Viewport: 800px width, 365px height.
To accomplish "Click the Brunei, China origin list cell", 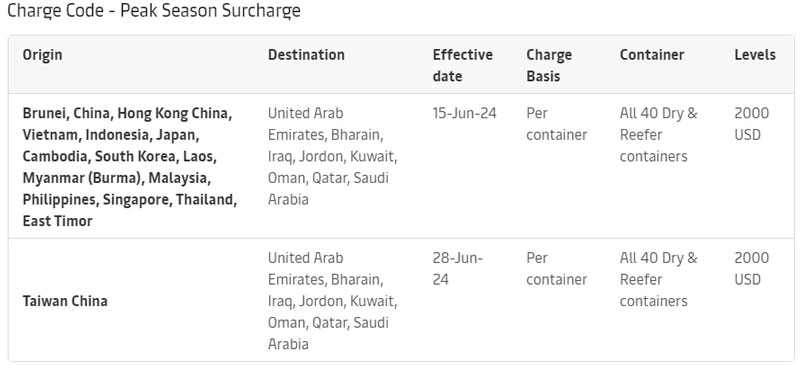I will tap(130, 167).
